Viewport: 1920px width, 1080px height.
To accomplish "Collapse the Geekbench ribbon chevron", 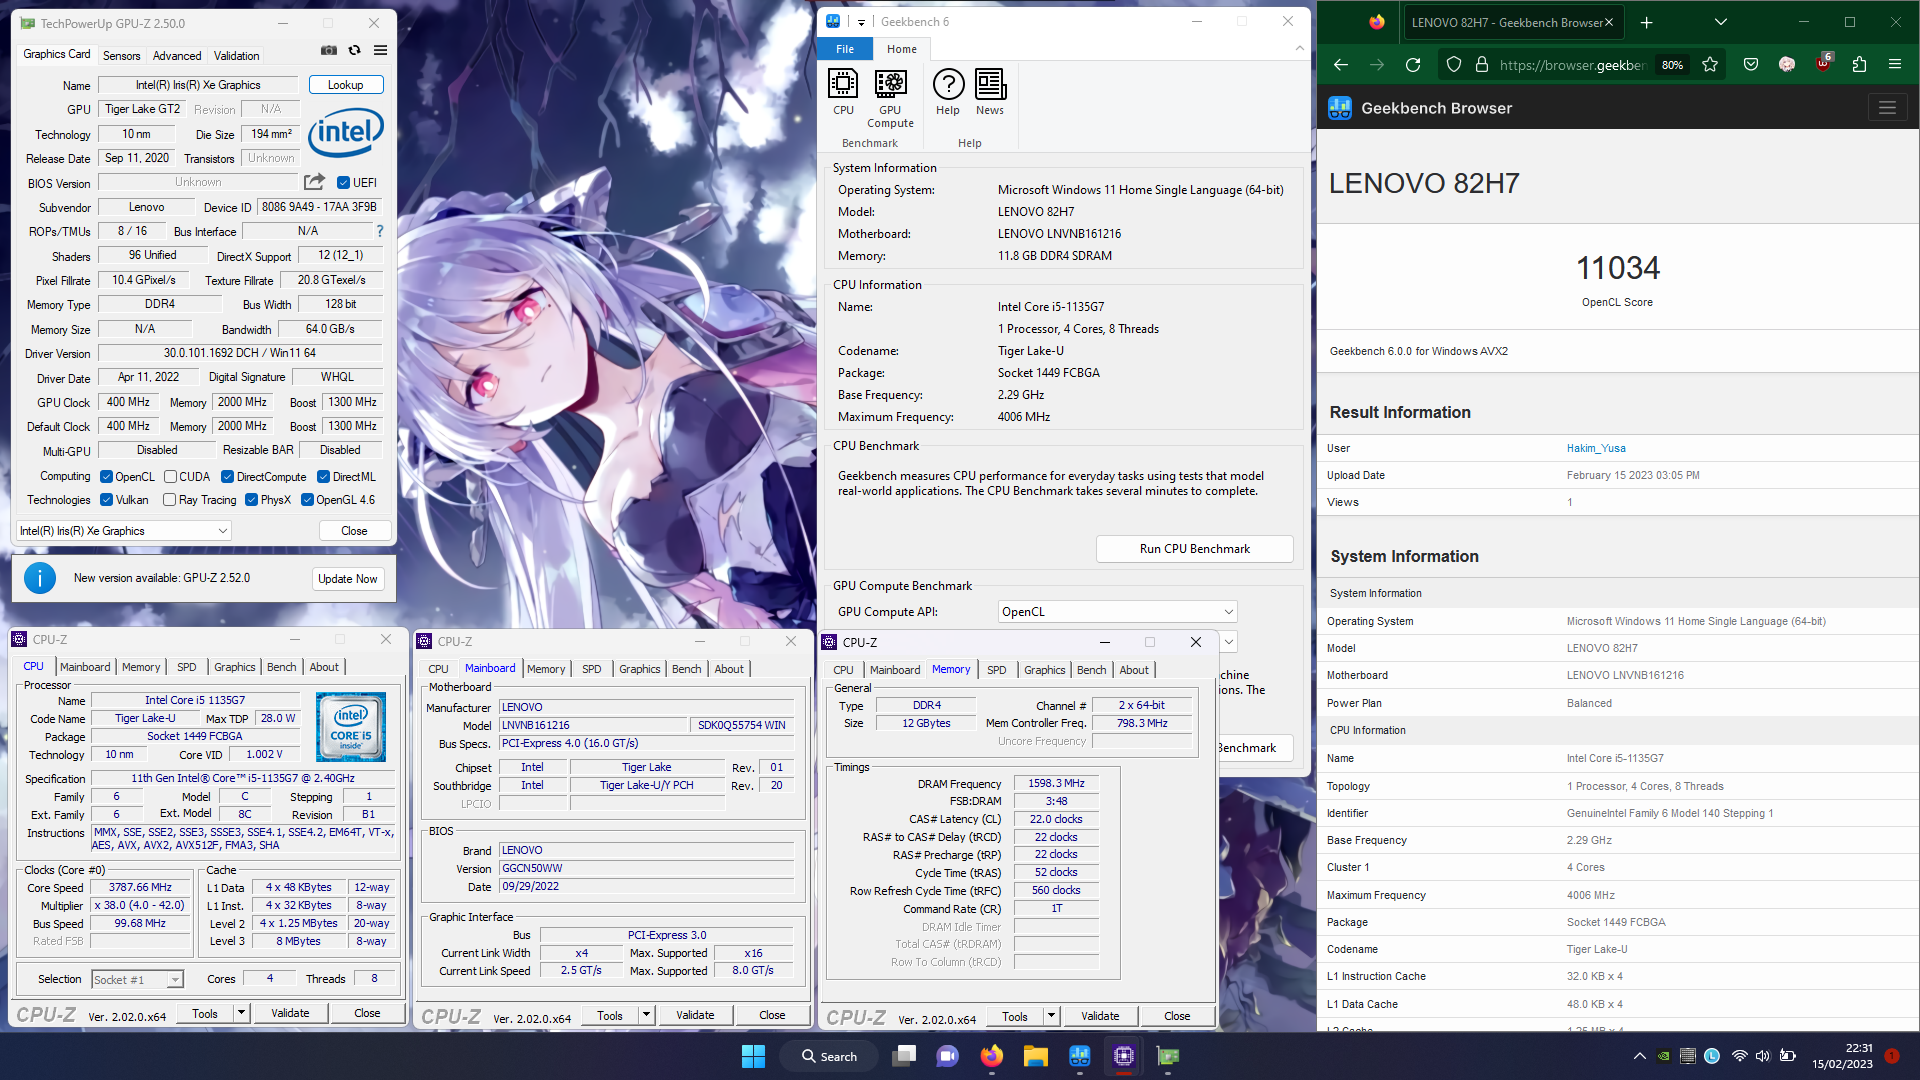I will pyautogui.click(x=1299, y=48).
